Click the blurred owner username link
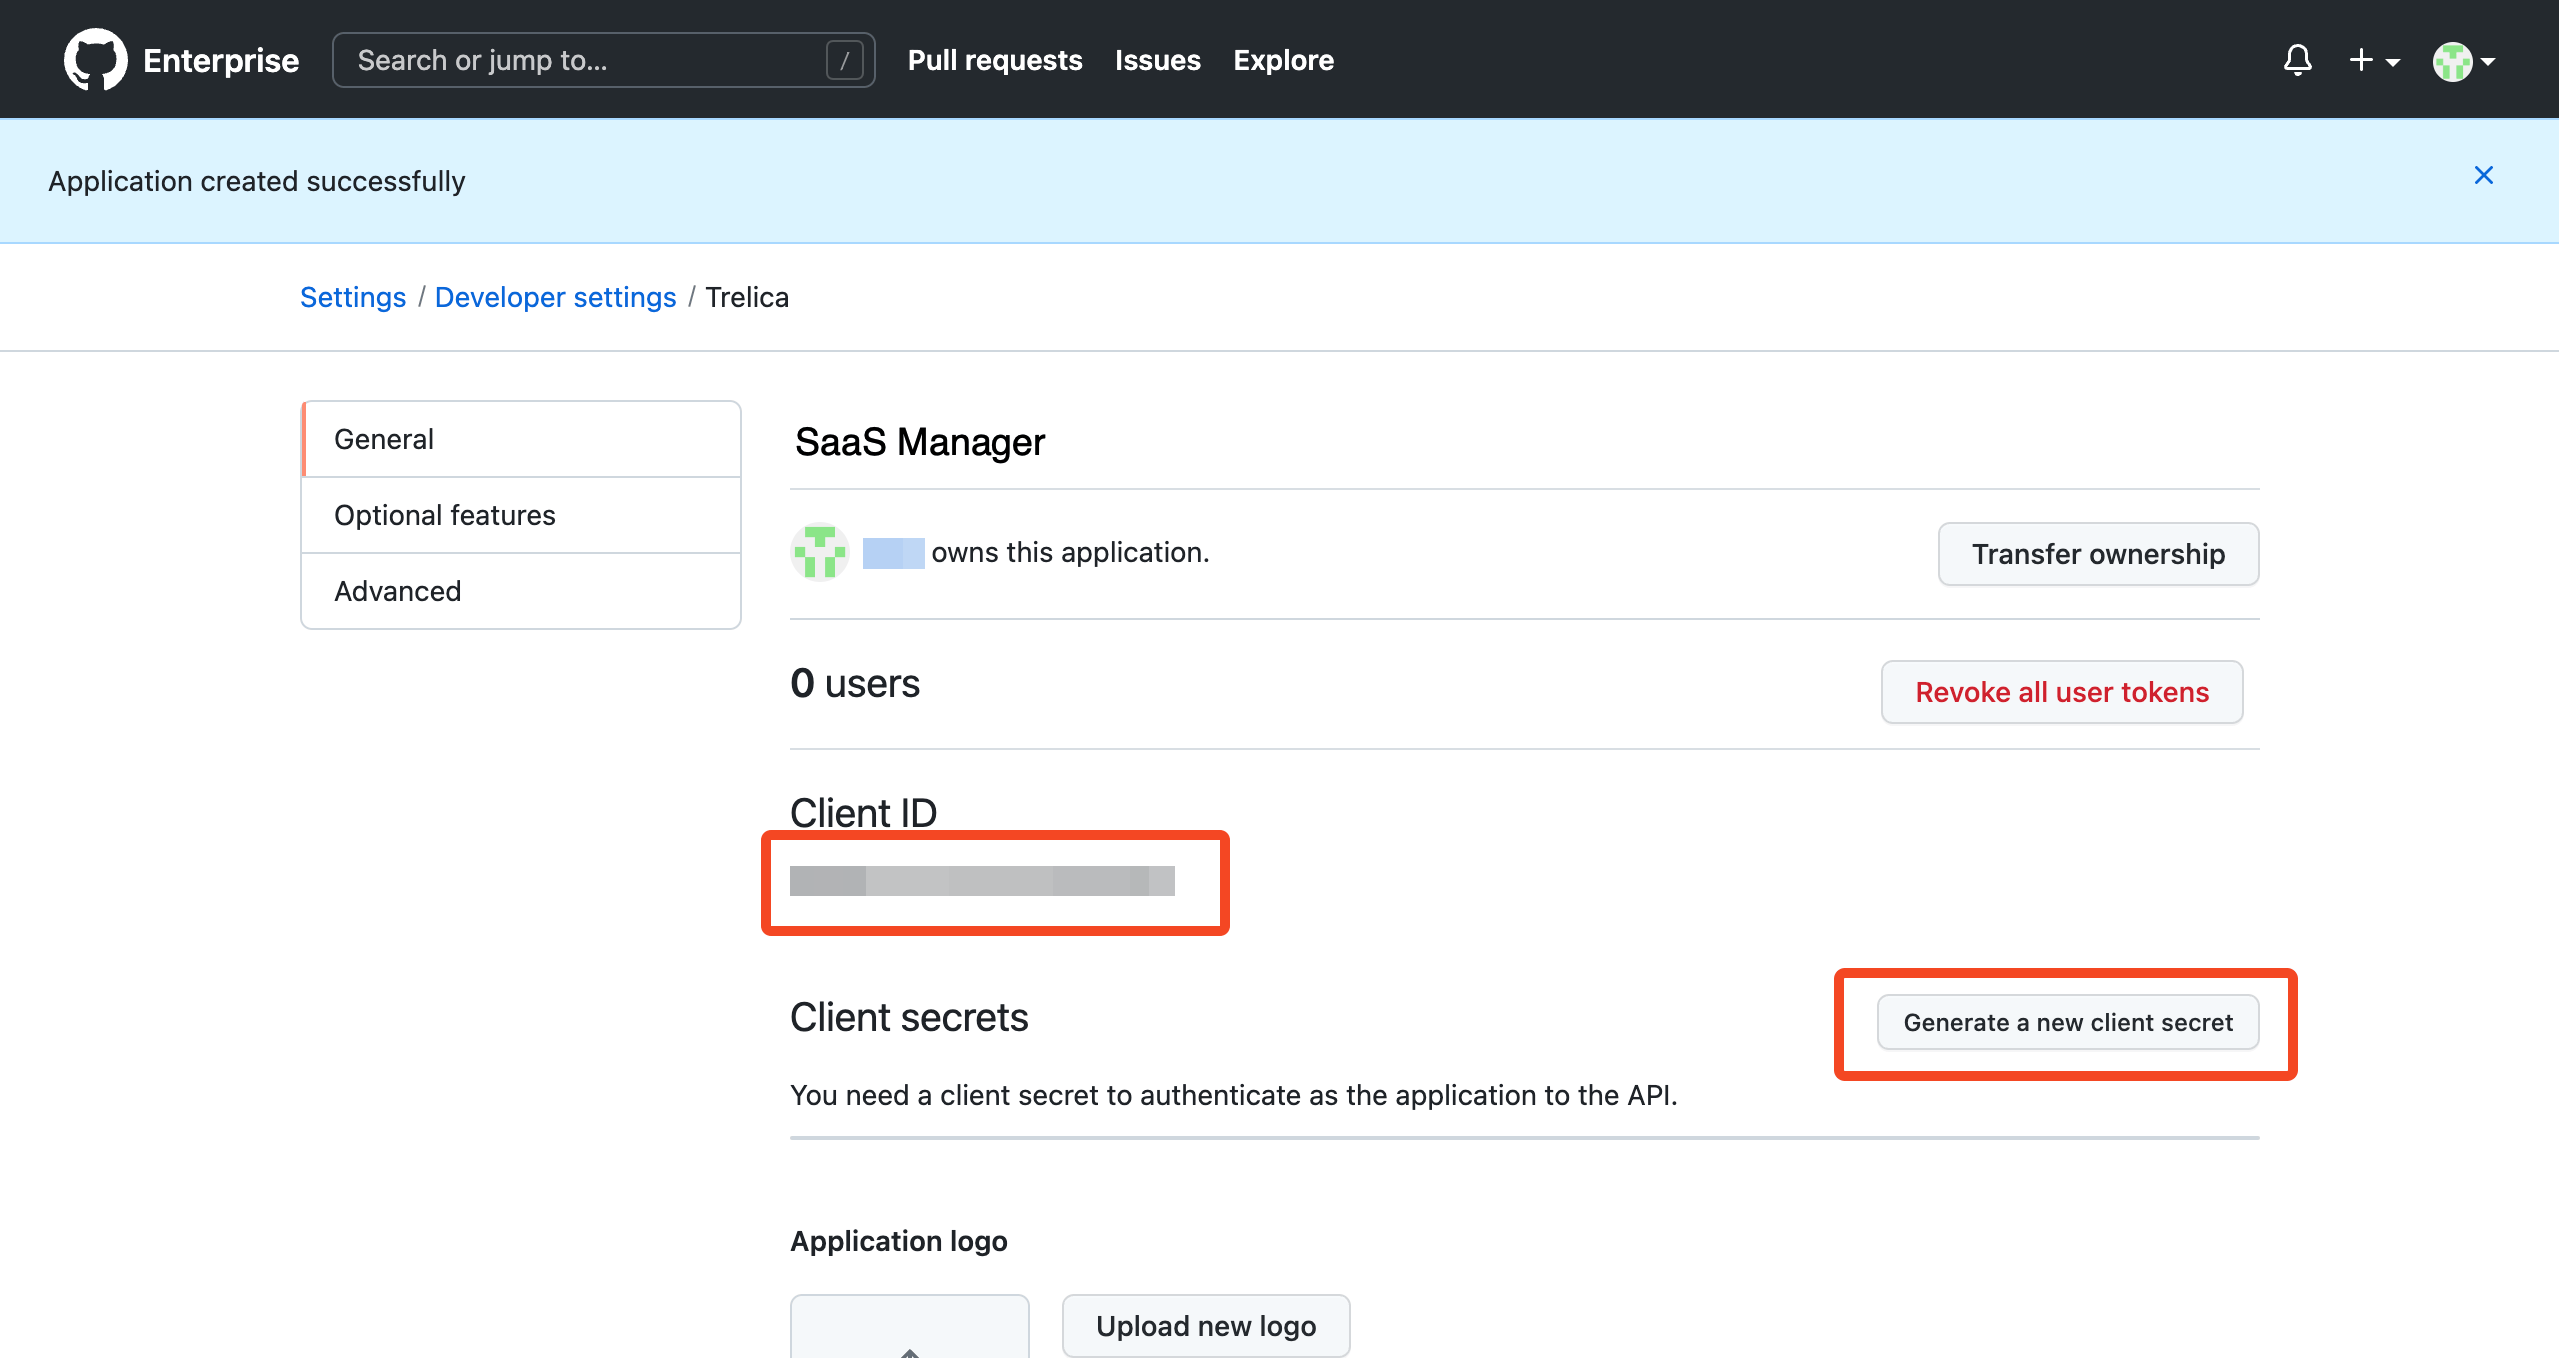This screenshot has height=1358, width=2559. tap(893, 553)
